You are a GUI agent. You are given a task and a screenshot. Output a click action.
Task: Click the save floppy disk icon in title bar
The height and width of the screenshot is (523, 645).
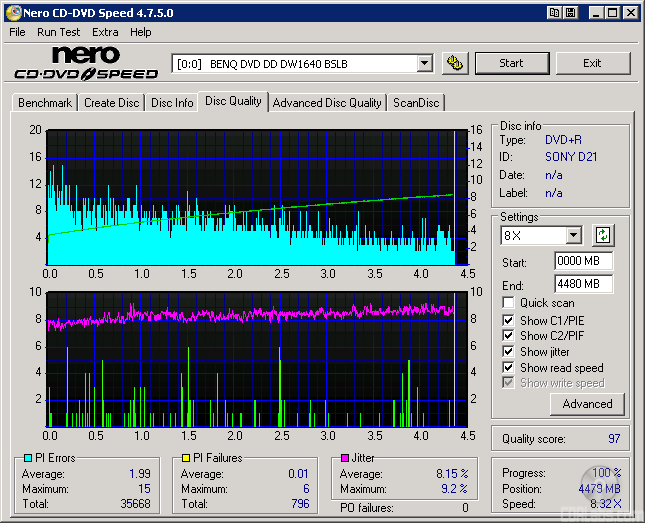pos(570,13)
